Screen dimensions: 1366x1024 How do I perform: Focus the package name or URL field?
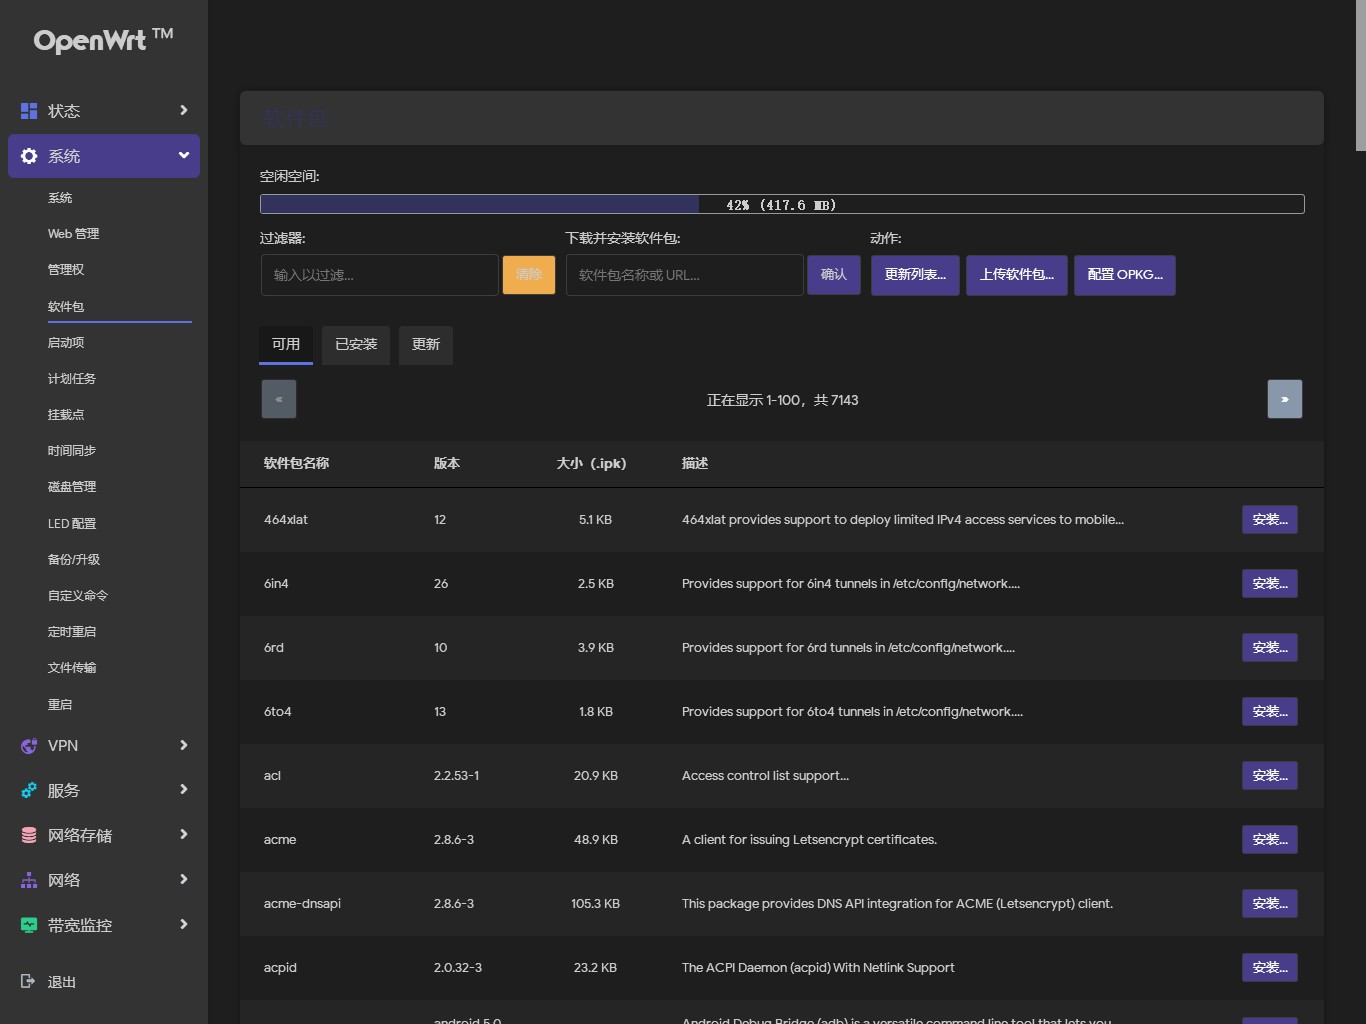coord(685,275)
